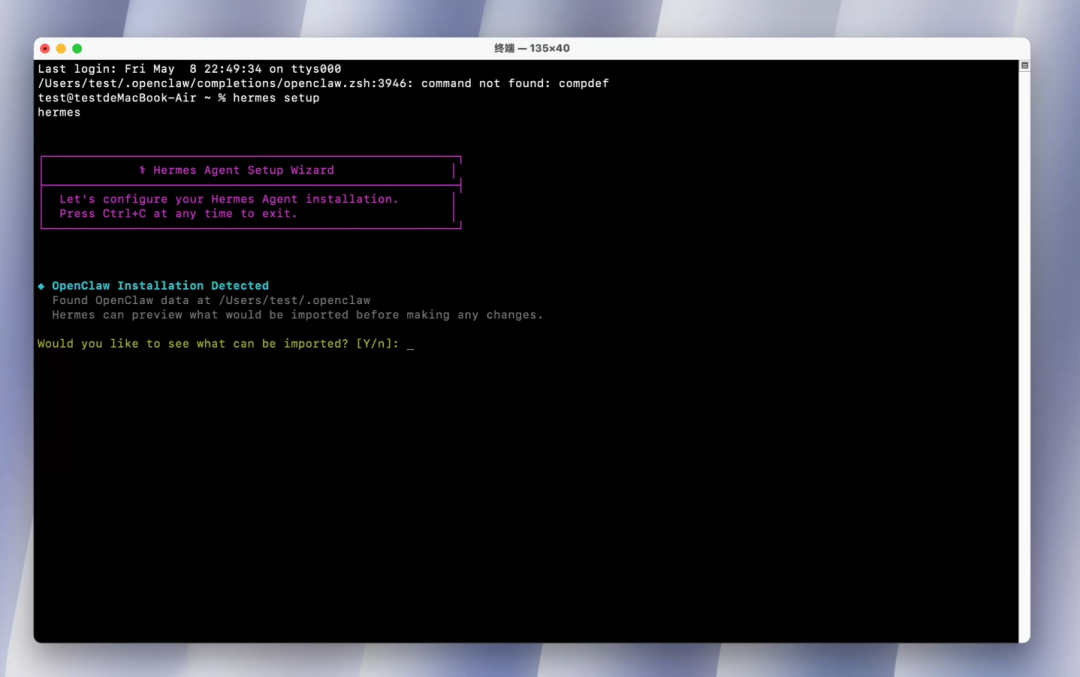
Task: Click 'Let's configure your Hermes Agent installation.' text
Action: coord(229,199)
